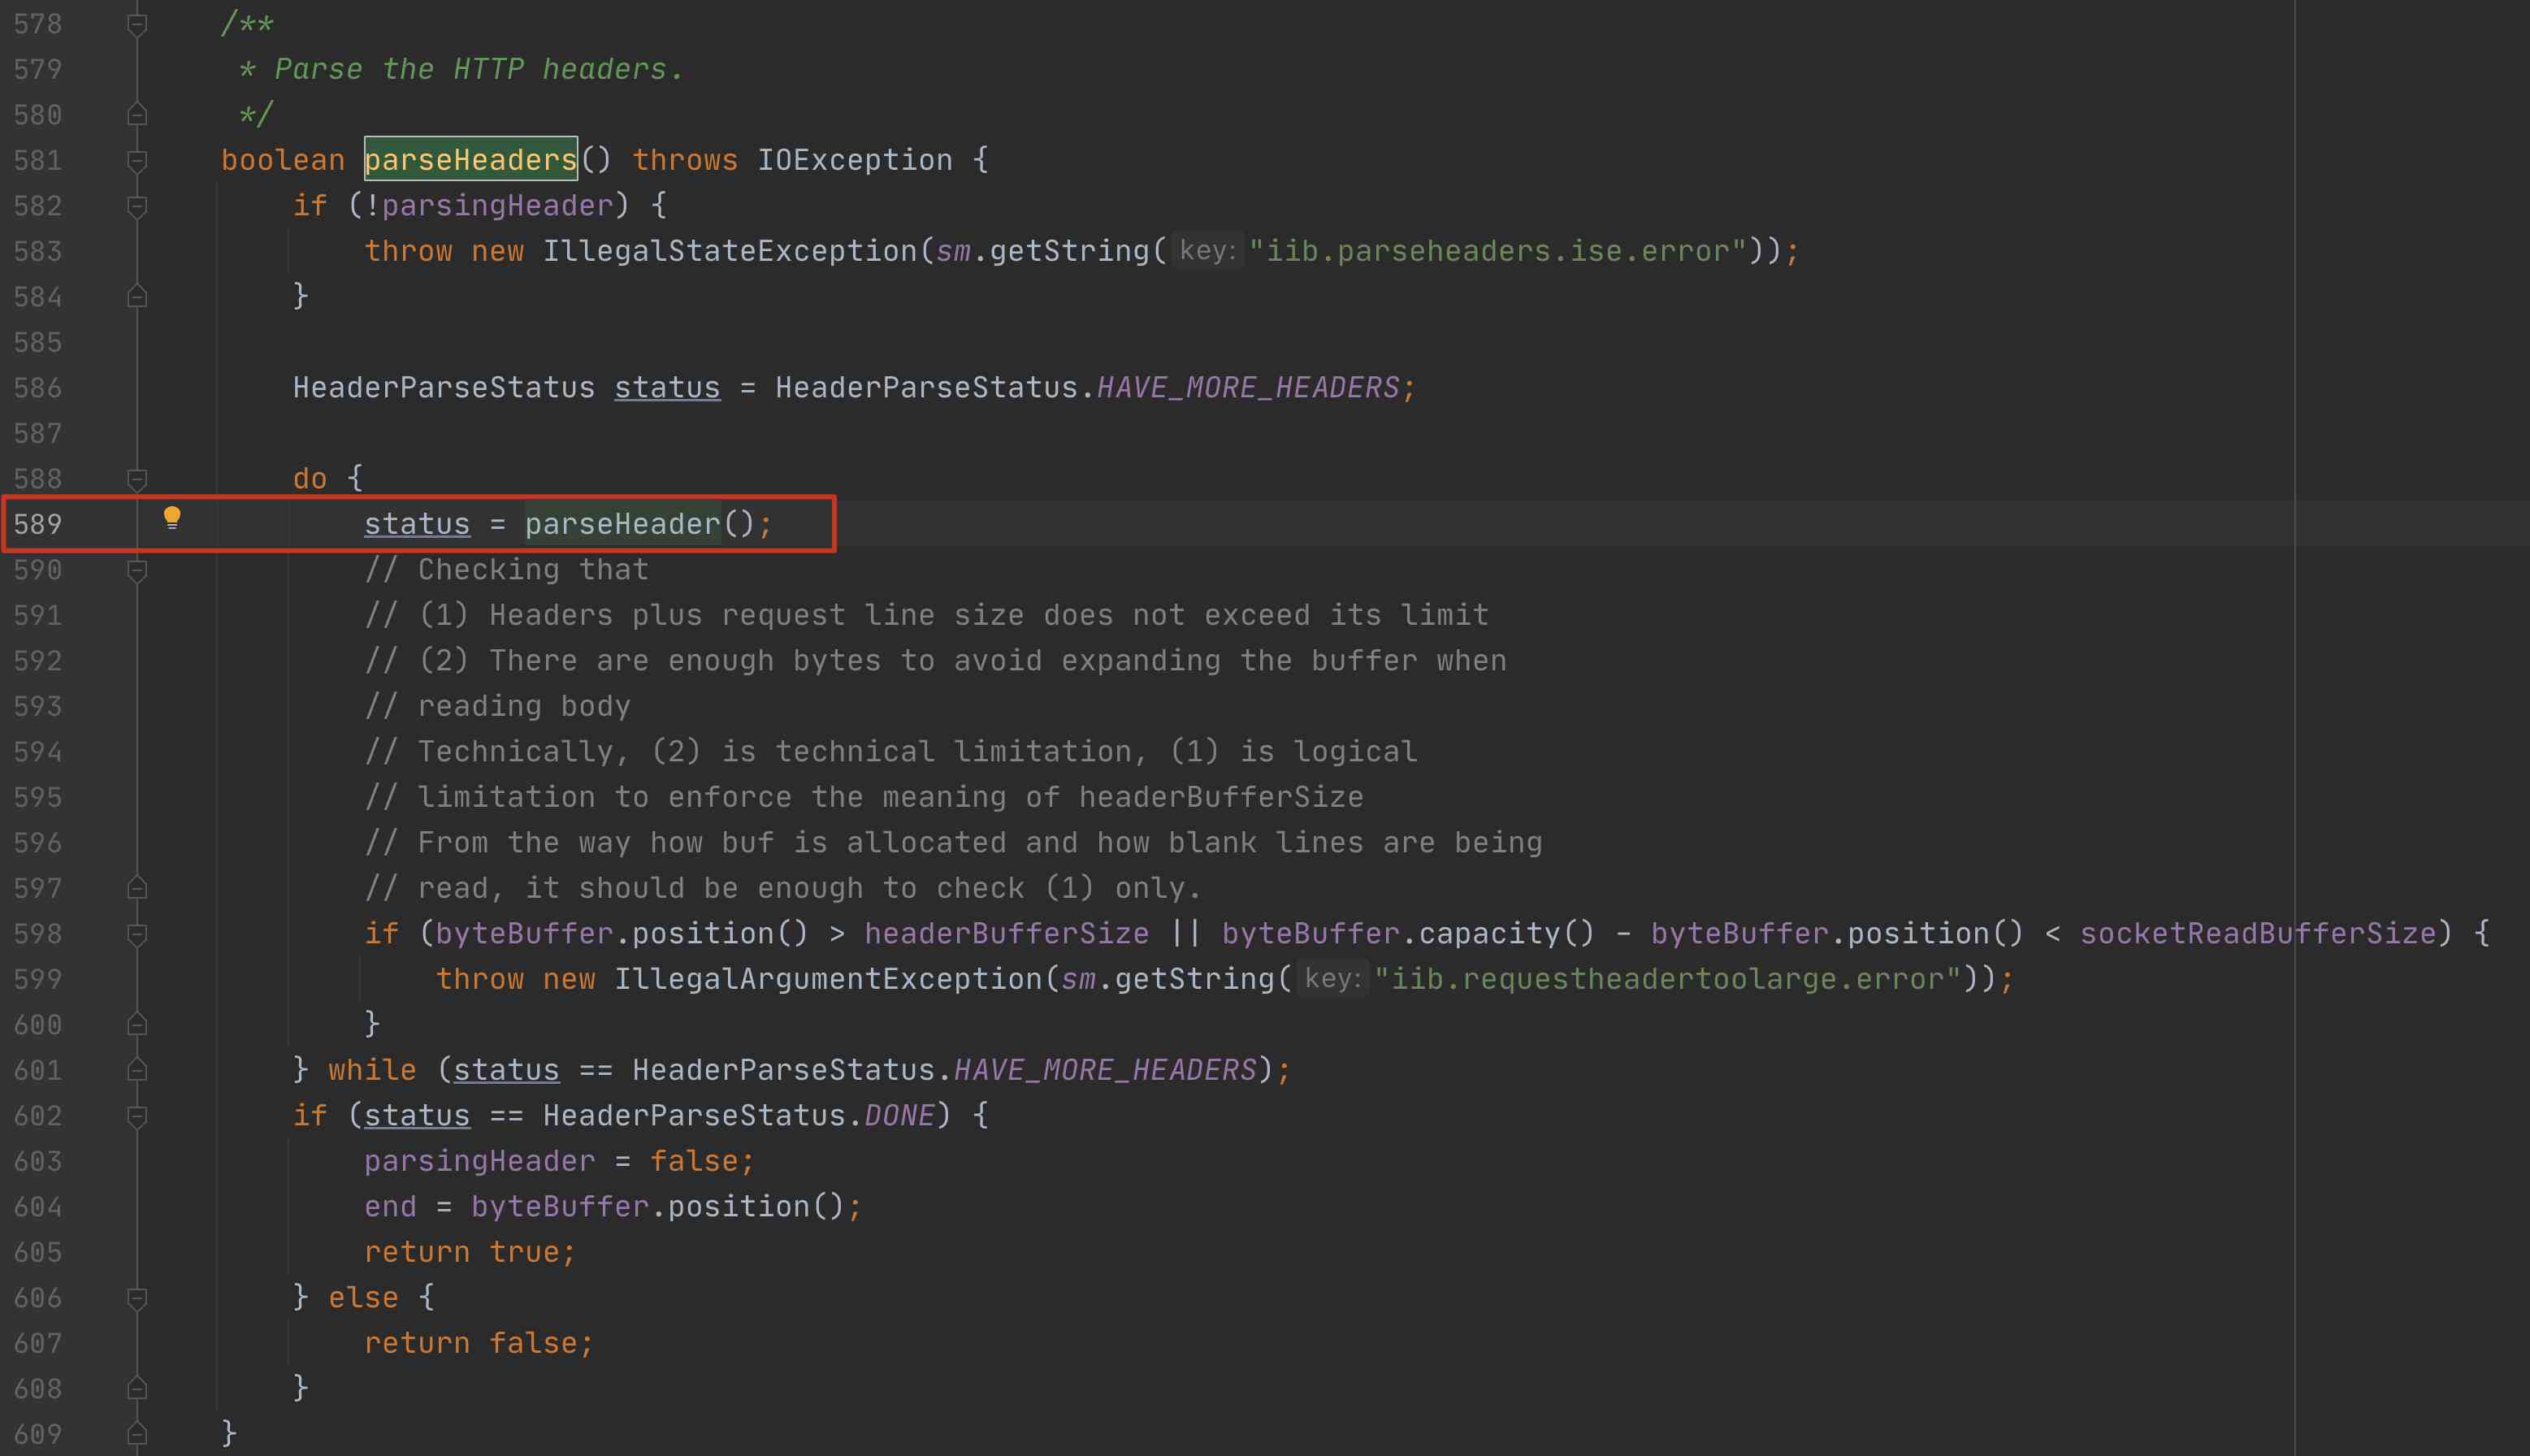Click line number 589 in the gutter
Viewport: 2530px width, 1456px height.
click(38, 524)
